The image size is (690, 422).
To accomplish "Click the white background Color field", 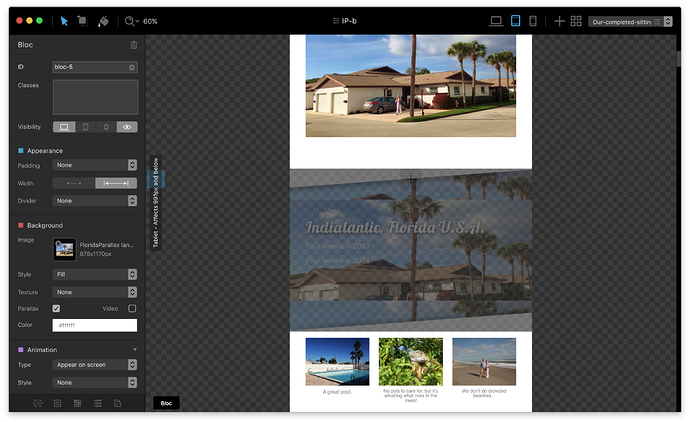I will click(x=95, y=325).
